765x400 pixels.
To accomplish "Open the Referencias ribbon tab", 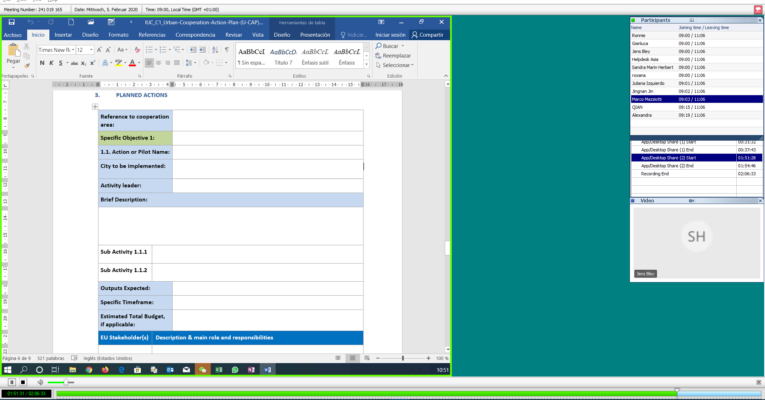I will pyautogui.click(x=152, y=34).
